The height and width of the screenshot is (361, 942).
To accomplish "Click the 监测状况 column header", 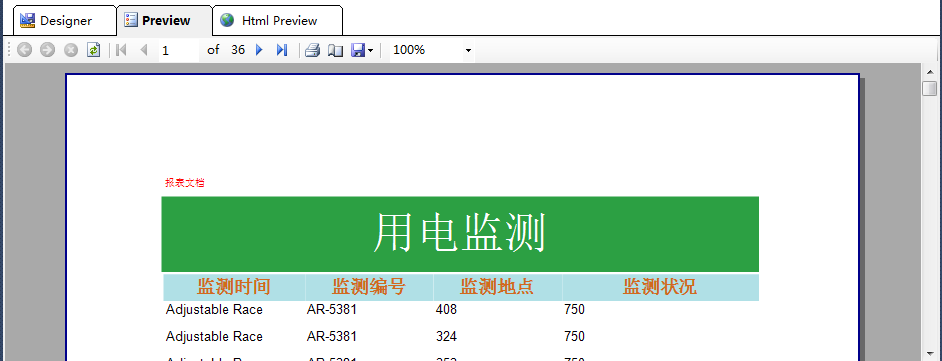I will [x=660, y=287].
